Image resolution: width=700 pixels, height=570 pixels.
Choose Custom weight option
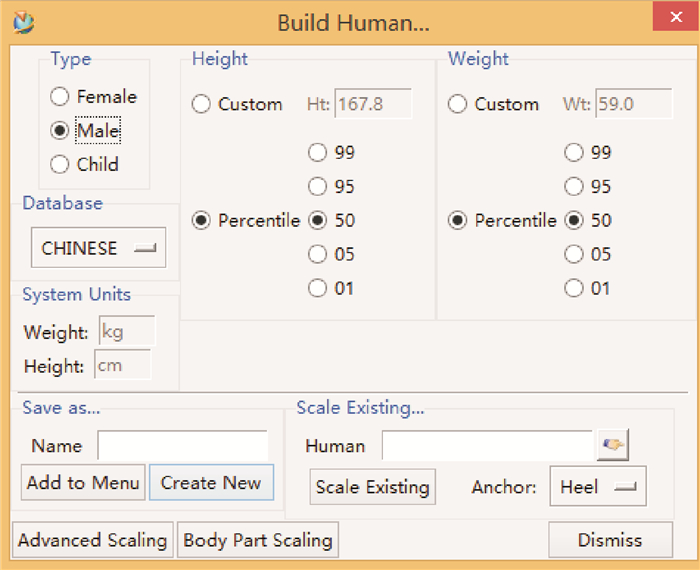(x=458, y=104)
